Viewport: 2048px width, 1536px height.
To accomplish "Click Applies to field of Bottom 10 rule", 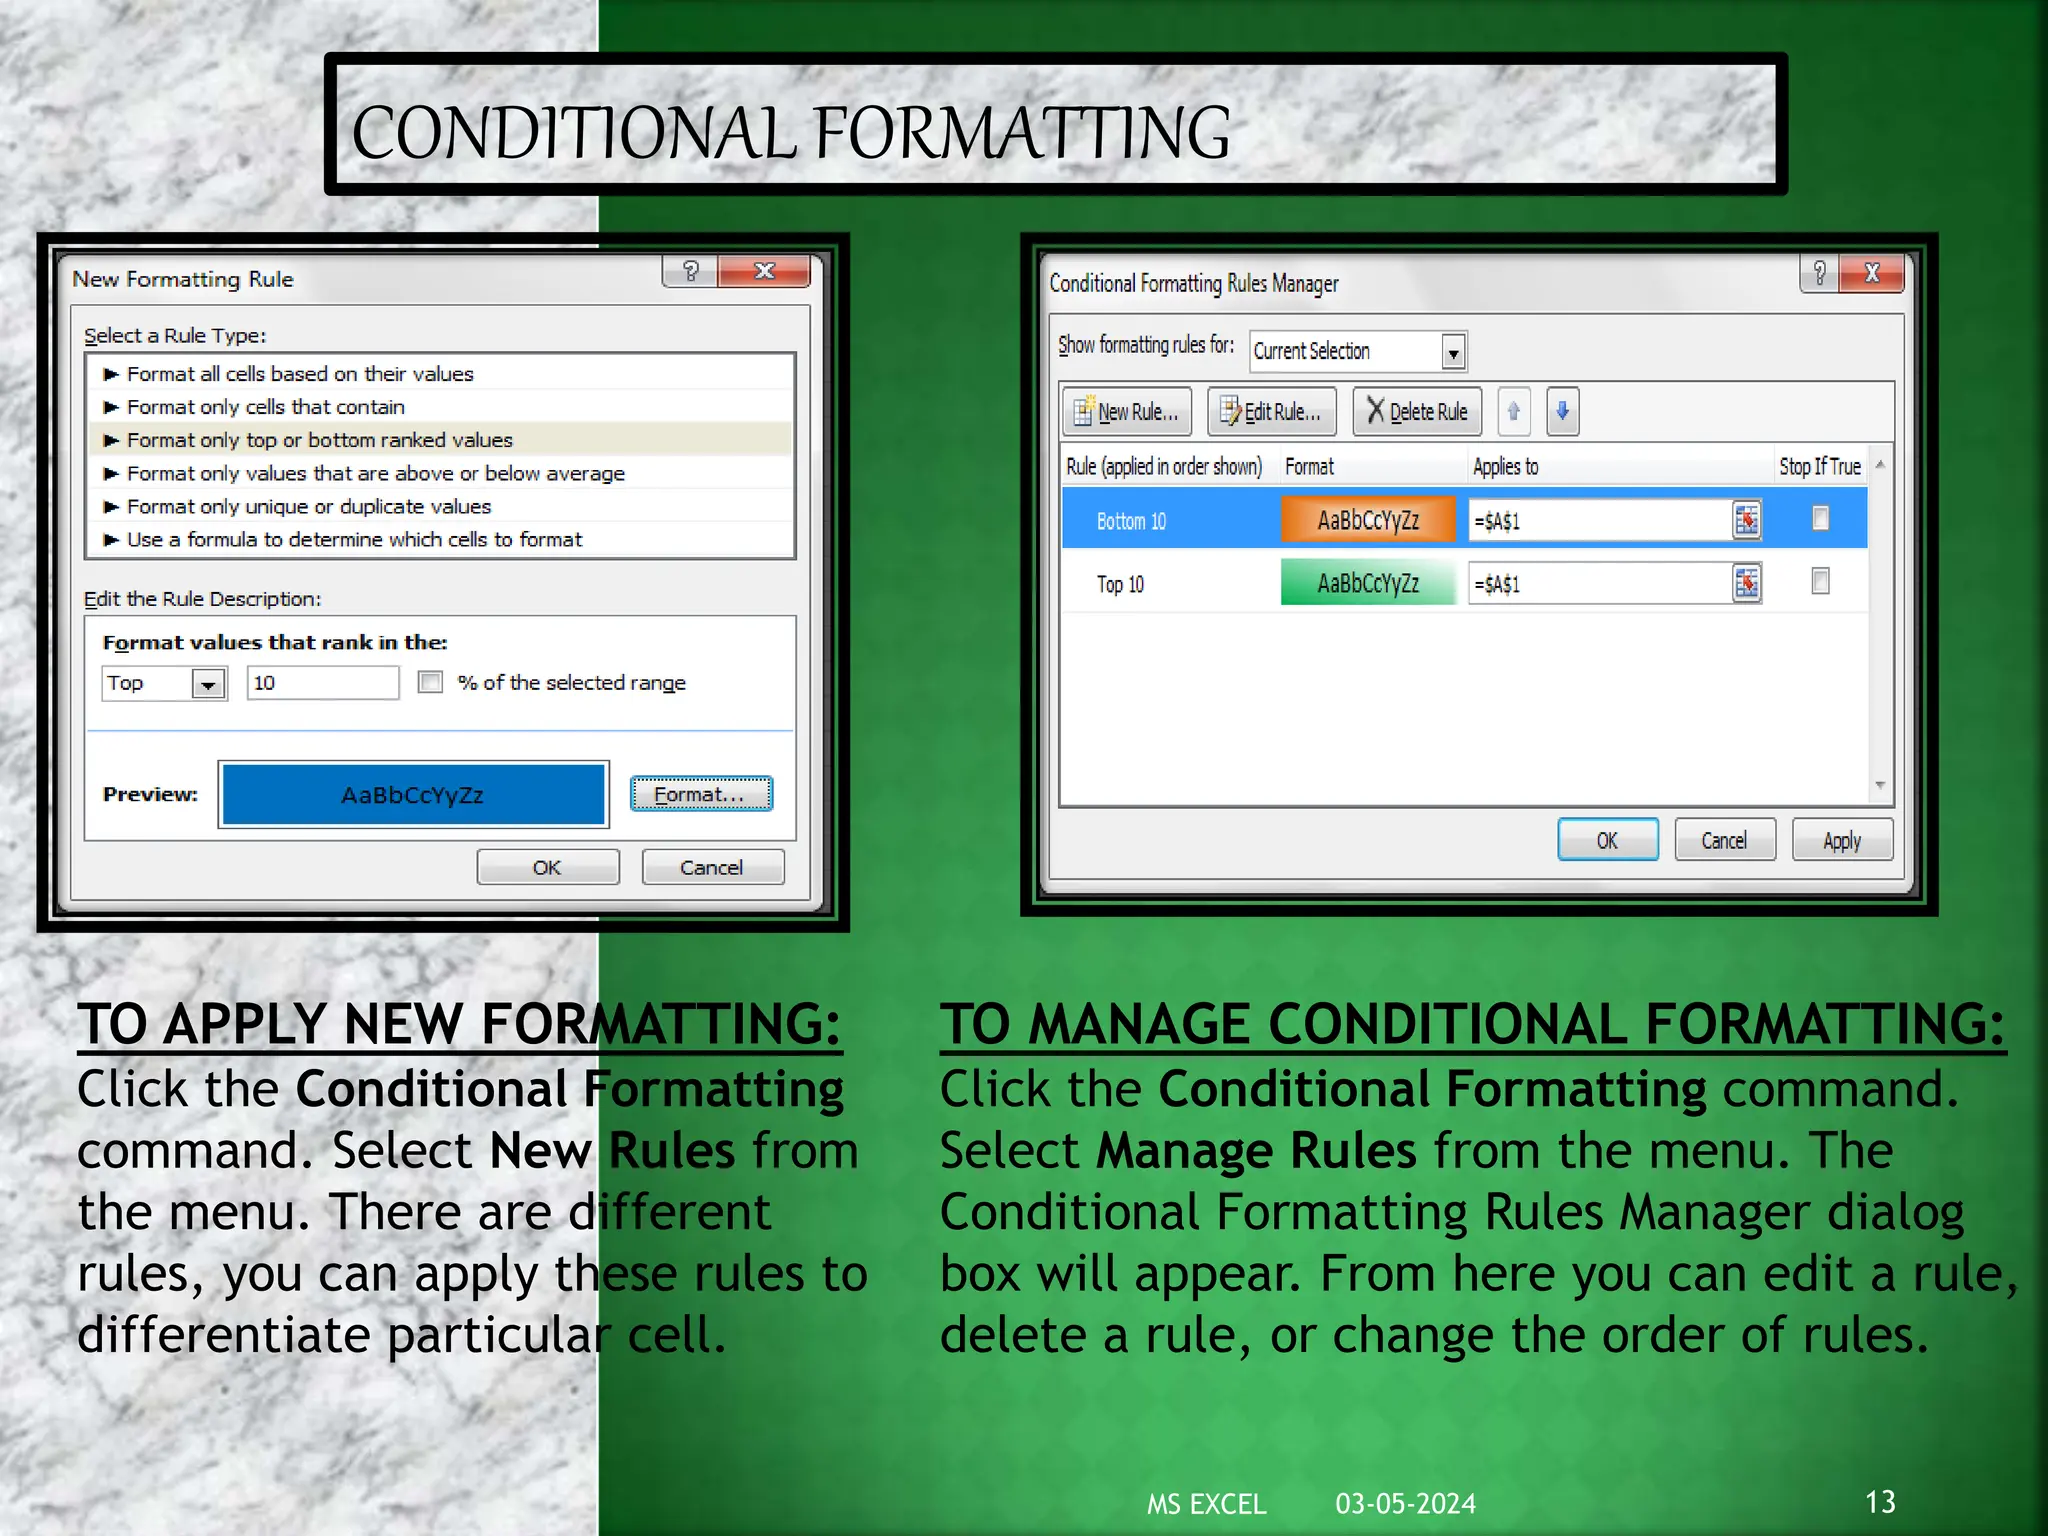I will [1600, 521].
